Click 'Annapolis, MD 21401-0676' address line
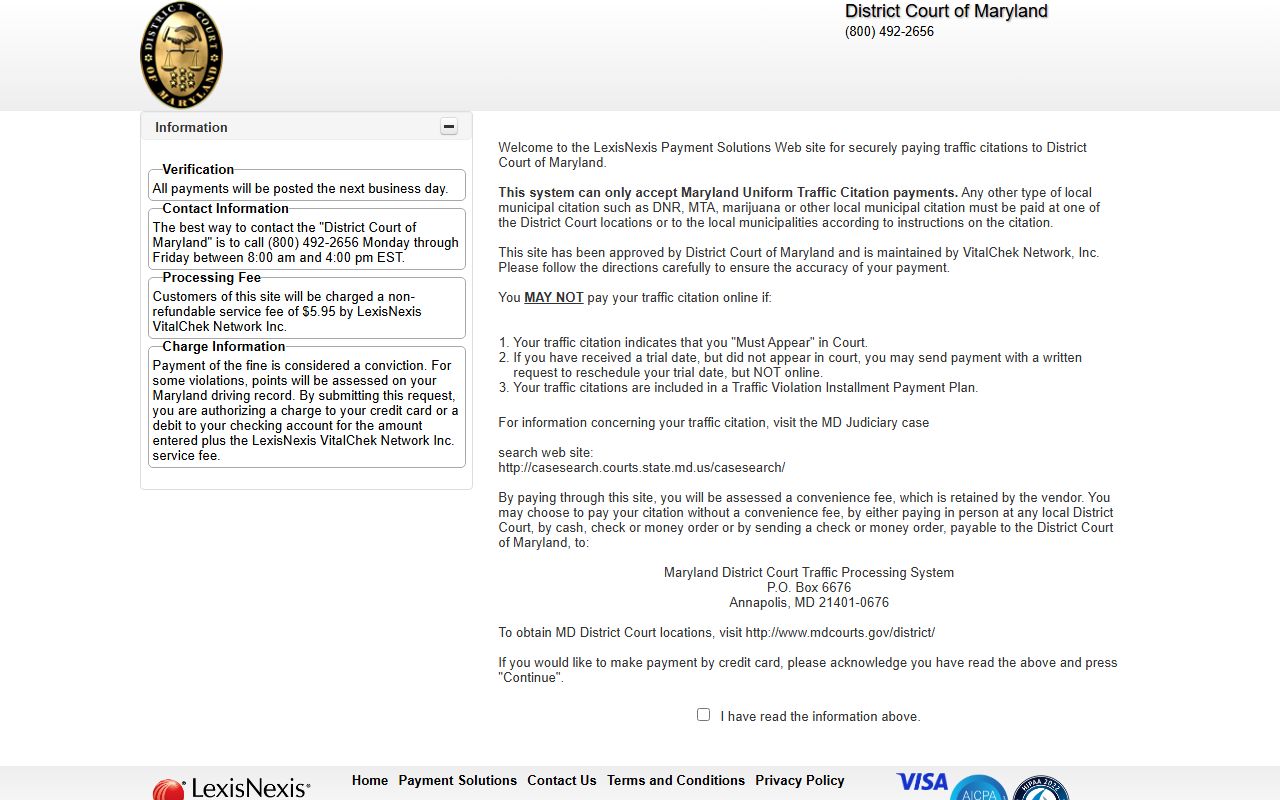 tap(809, 602)
